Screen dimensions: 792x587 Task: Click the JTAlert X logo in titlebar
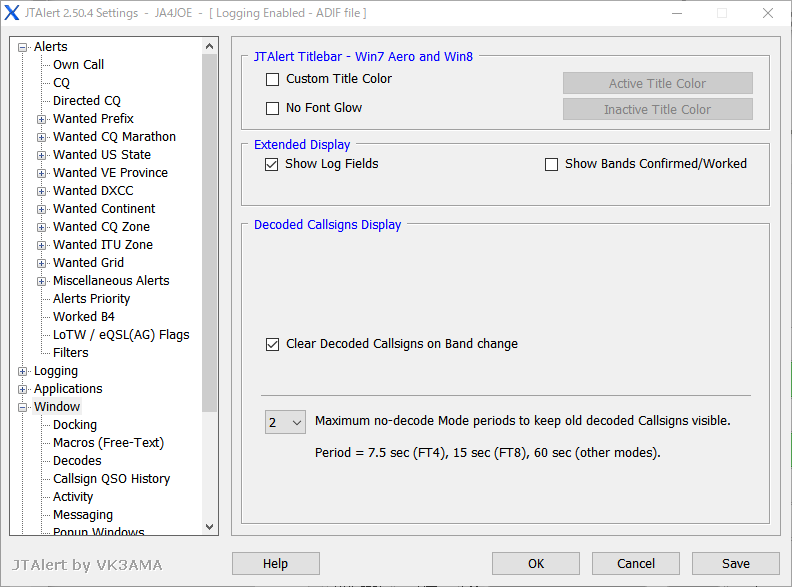click(x=12, y=13)
